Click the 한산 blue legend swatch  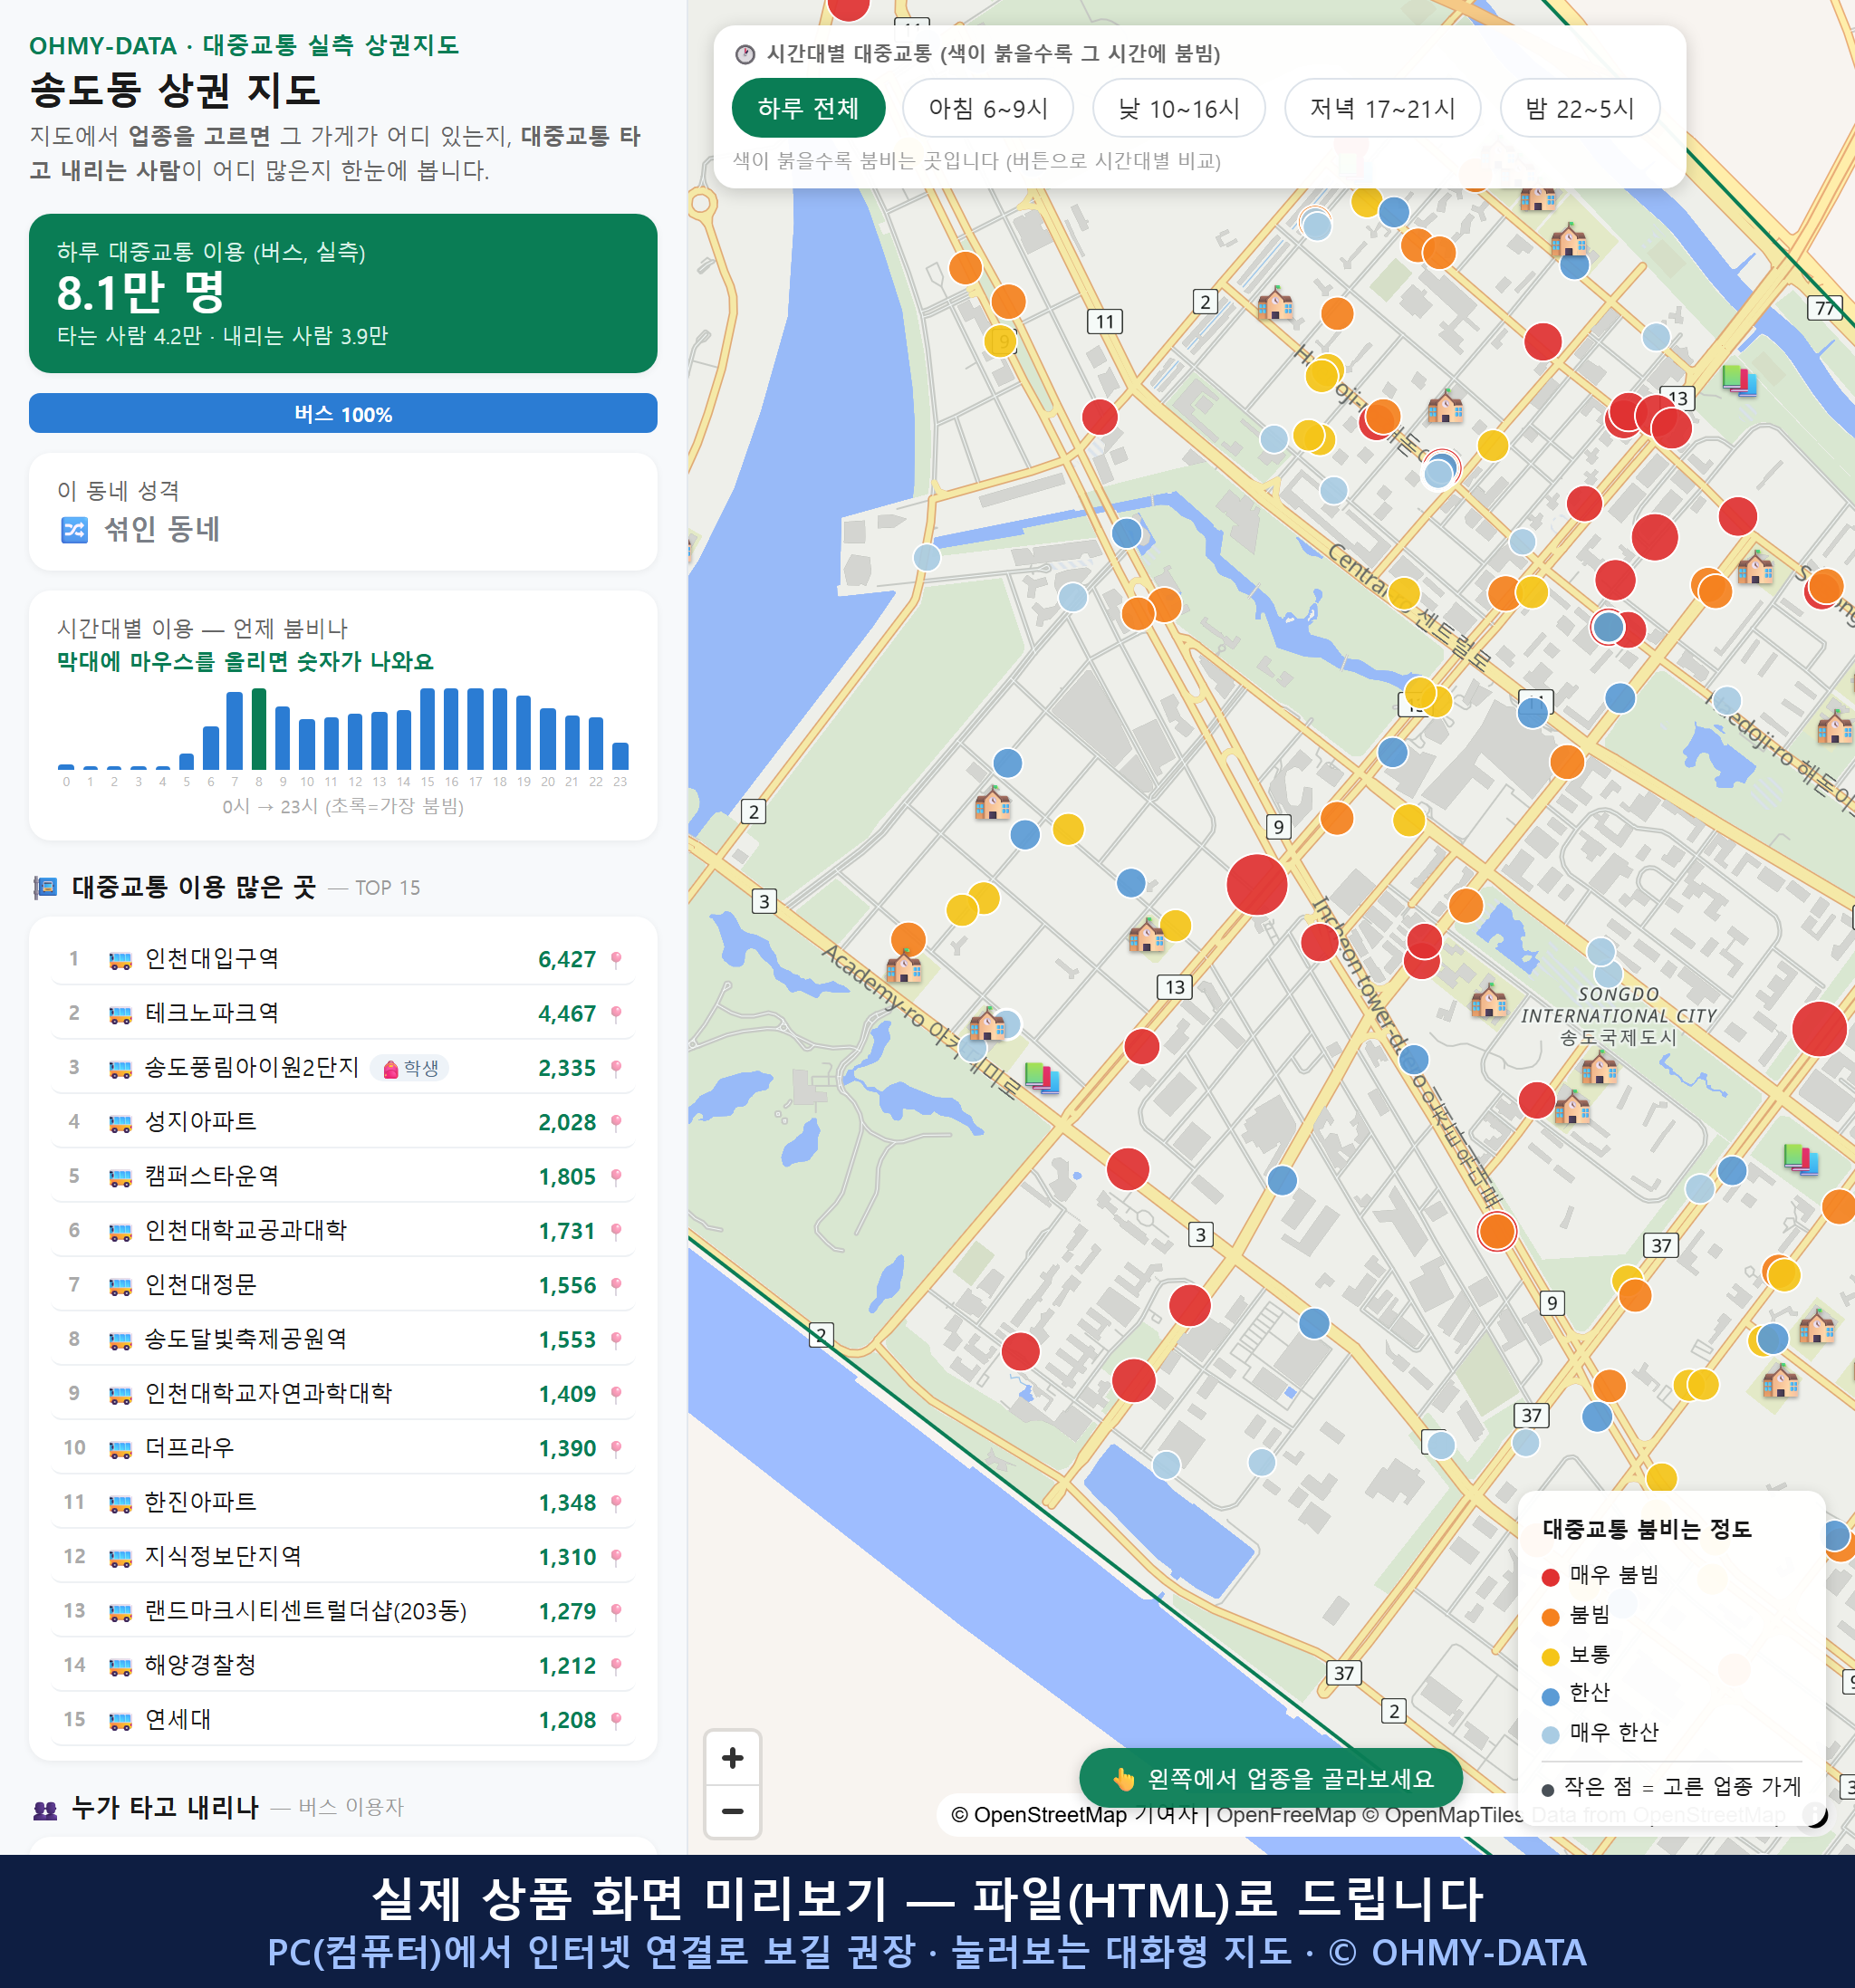point(1550,1696)
